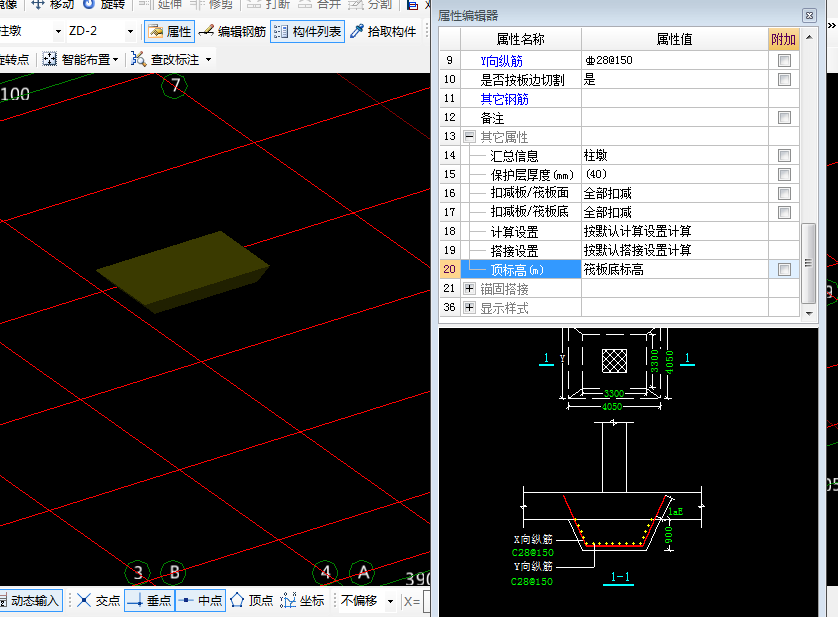Expand the 显示样式 group
The height and width of the screenshot is (617, 838).
pyautogui.click(x=469, y=307)
